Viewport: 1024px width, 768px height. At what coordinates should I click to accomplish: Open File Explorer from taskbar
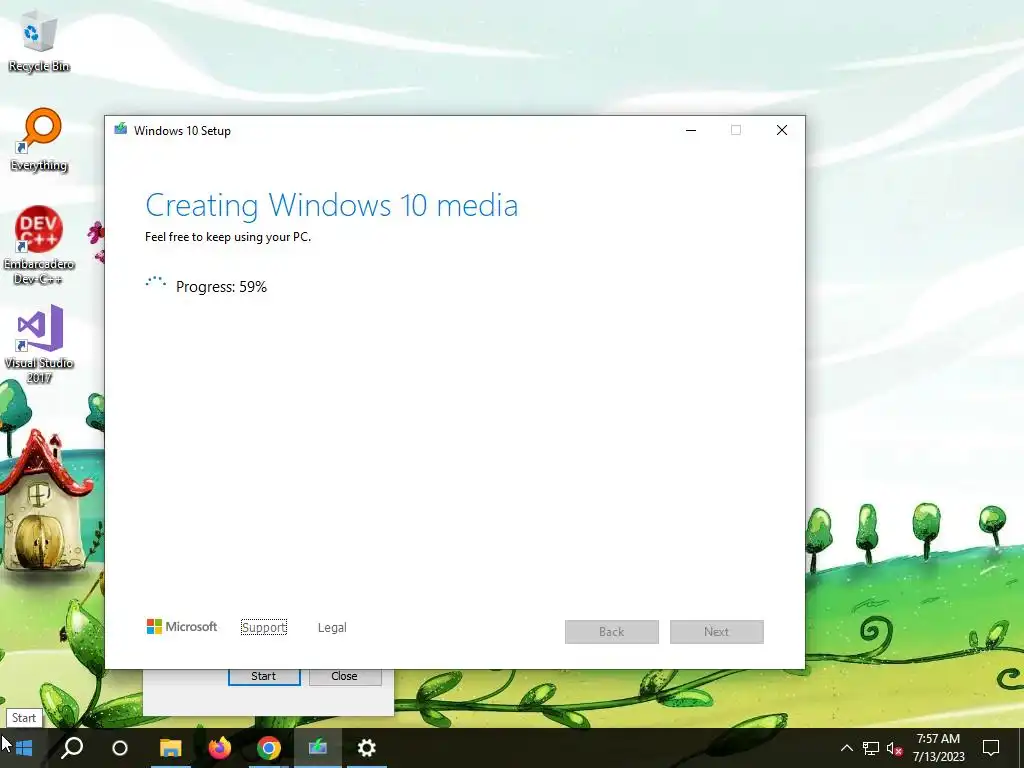click(x=170, y=748)
